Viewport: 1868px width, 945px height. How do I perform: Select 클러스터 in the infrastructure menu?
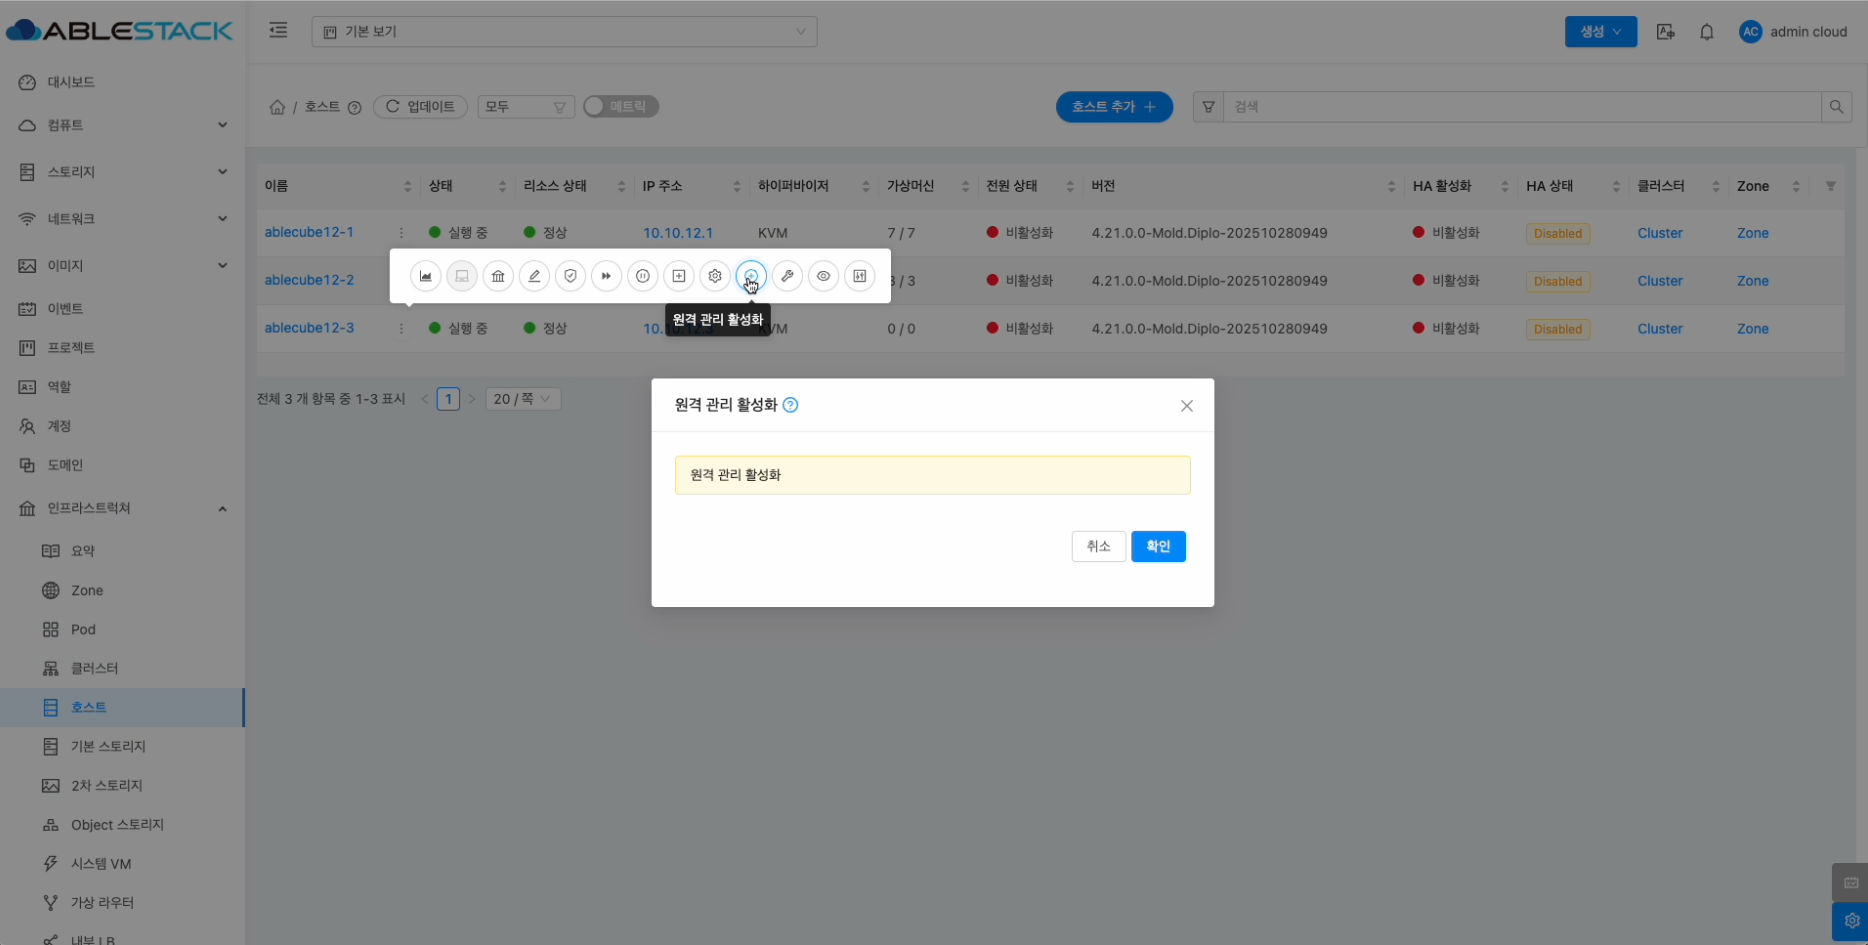[x=94, y=668]
